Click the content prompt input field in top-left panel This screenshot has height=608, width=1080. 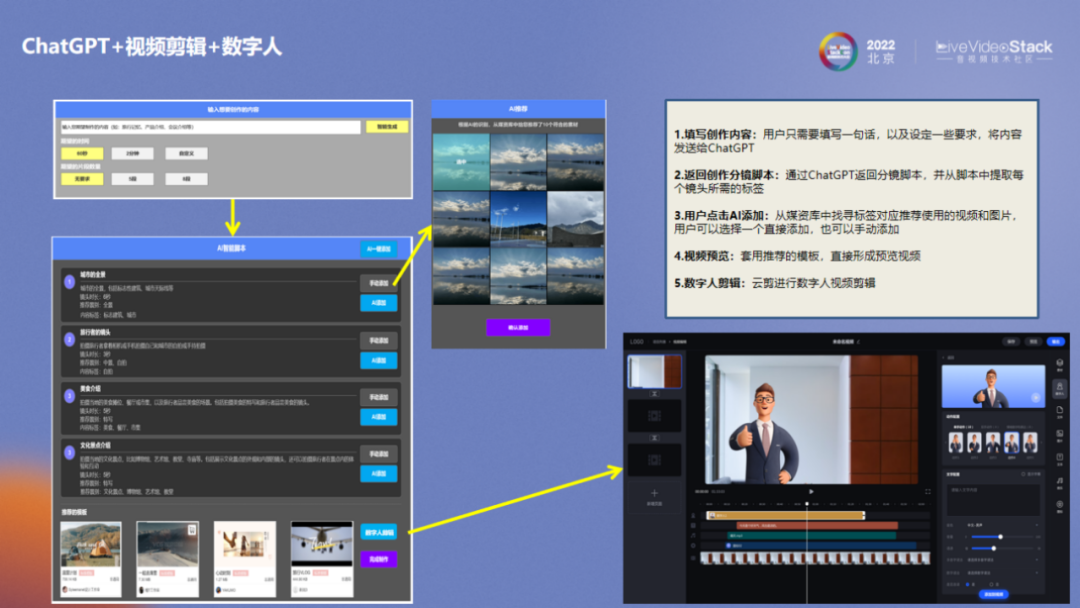(x=210, y=127)
